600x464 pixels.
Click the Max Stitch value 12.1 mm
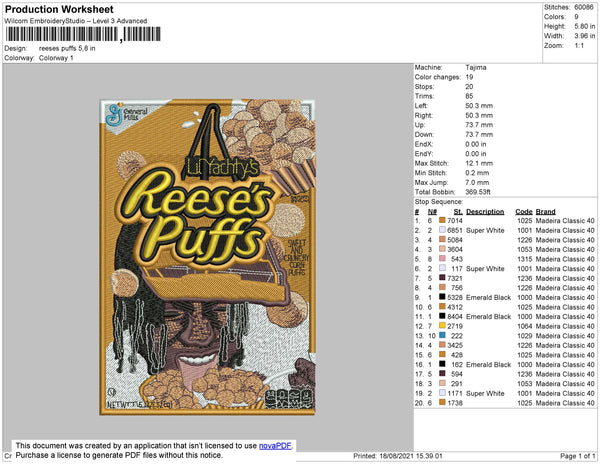pos(479,163)
